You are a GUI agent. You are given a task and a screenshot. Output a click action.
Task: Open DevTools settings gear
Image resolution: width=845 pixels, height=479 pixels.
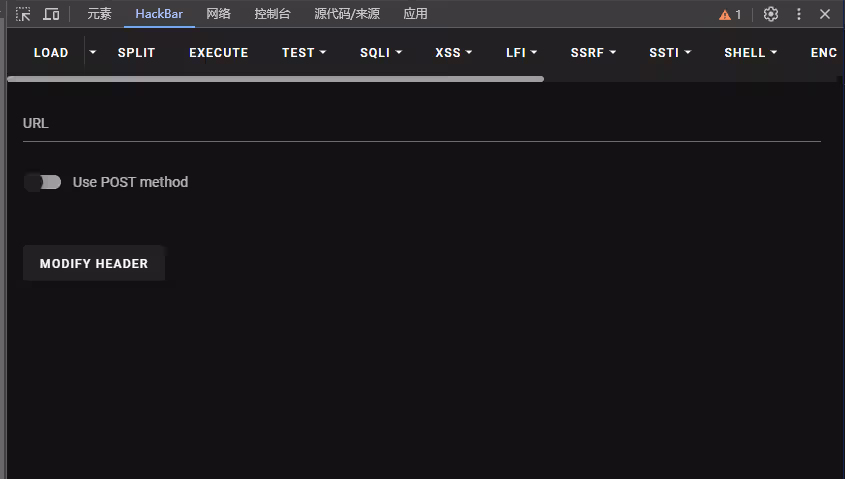(771, 14)
